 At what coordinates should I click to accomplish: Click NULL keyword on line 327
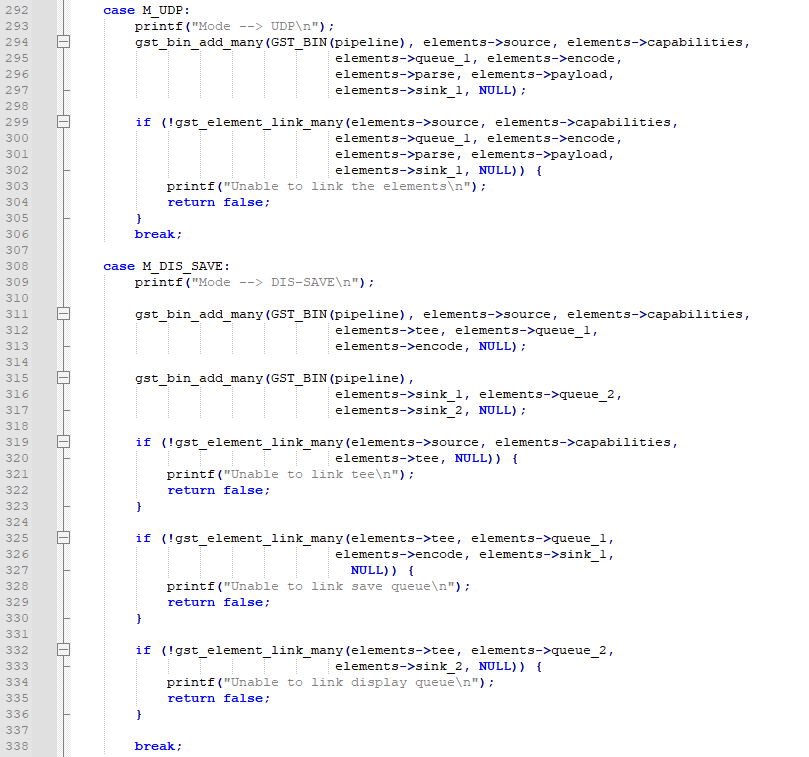click(x=366, y=570)
